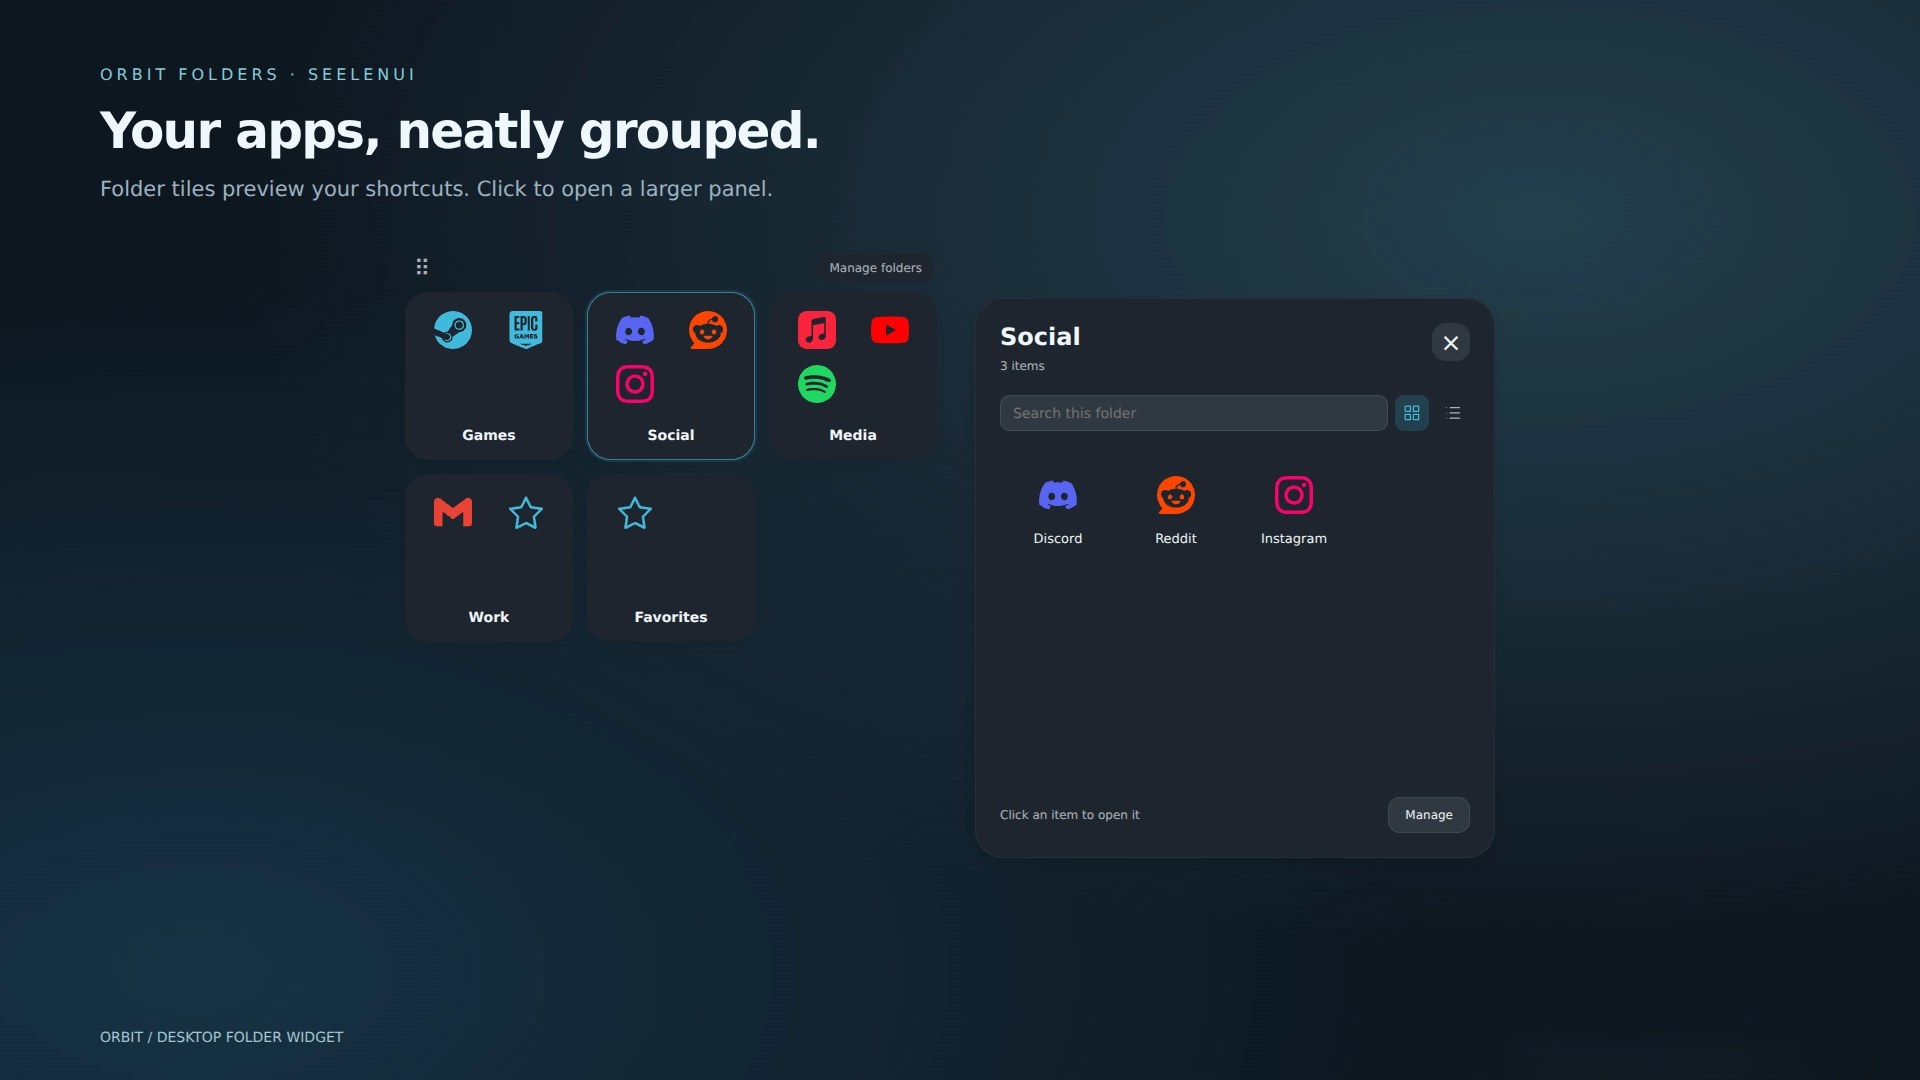
Task: Click 'ORBIT / DESKTOP FOLDER WIDGET' footer text
Action: (x=222, y=1037)
